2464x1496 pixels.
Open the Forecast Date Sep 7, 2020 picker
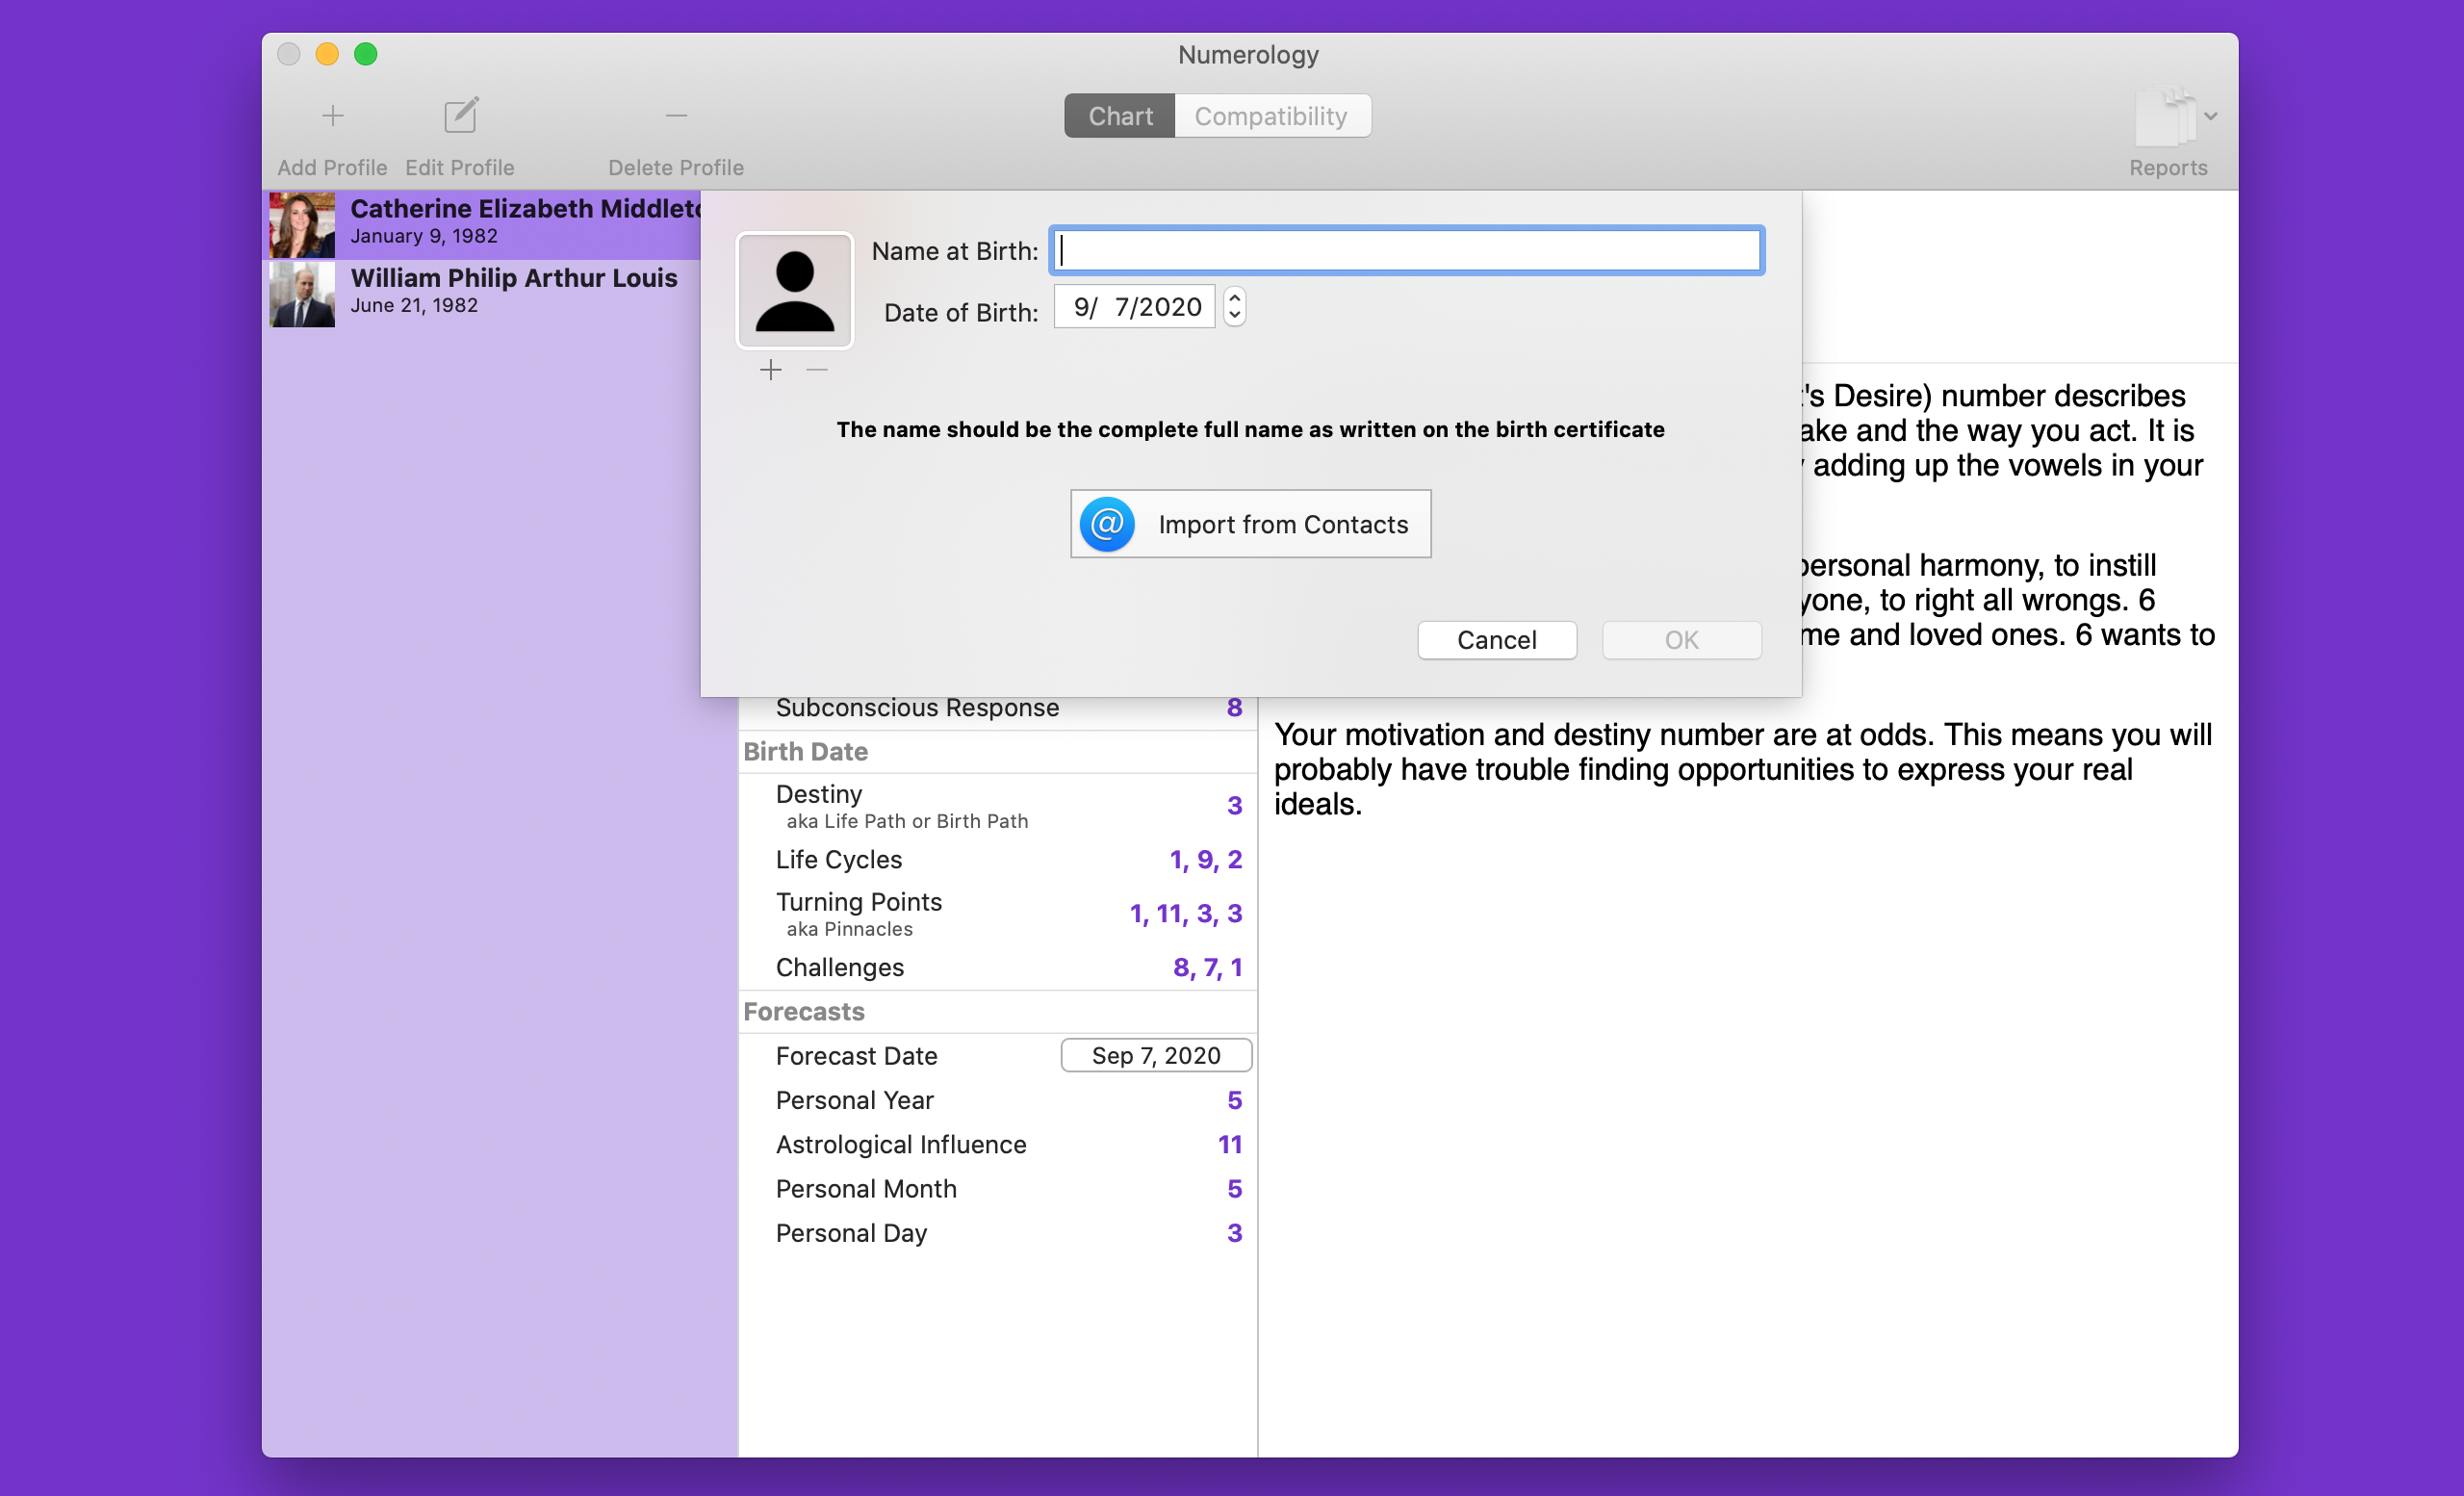pyautogui.click(x=1156, y=1056)
